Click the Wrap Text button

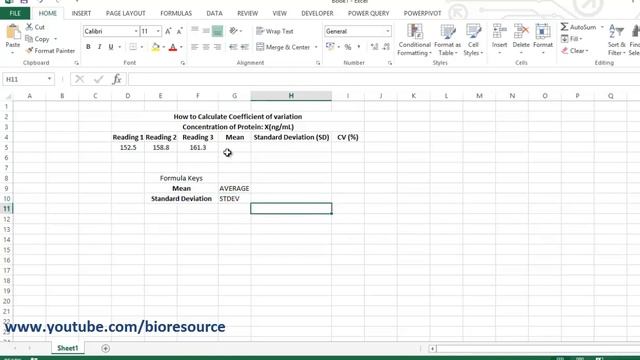coord(275,31)
